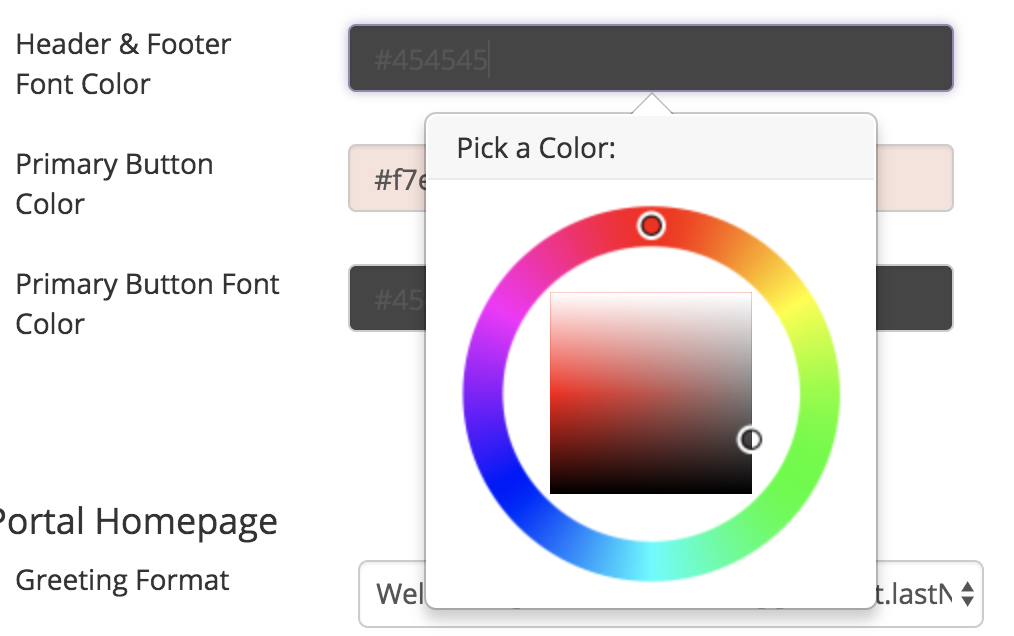Image resolution: width=1014 pixels, height=636 pixels.
Task: Click the Header & Footer Font Color field
Action: (x=651, y=58)
